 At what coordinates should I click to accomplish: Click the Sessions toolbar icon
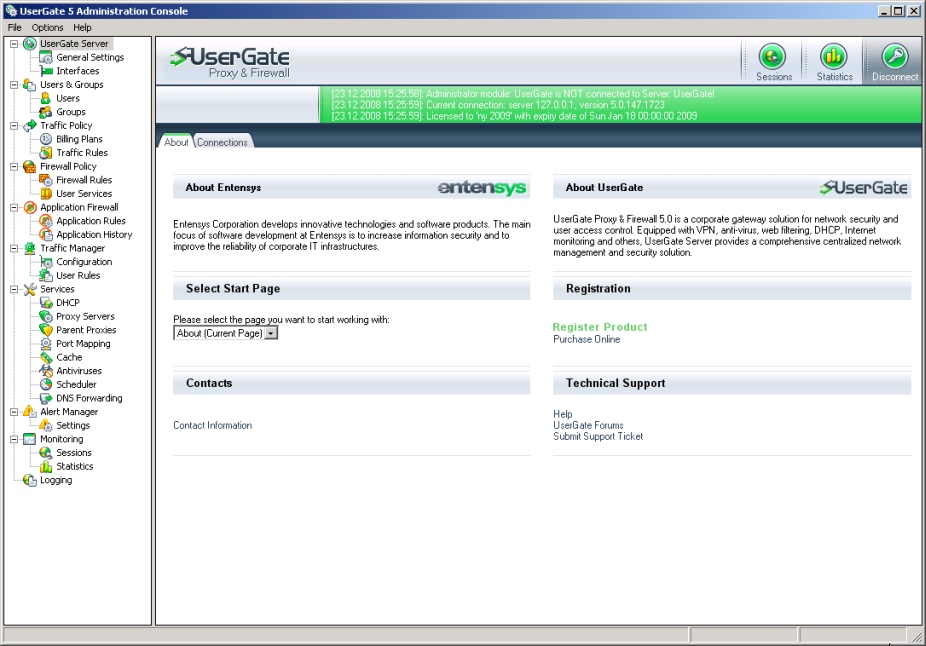tap(772, 58)
